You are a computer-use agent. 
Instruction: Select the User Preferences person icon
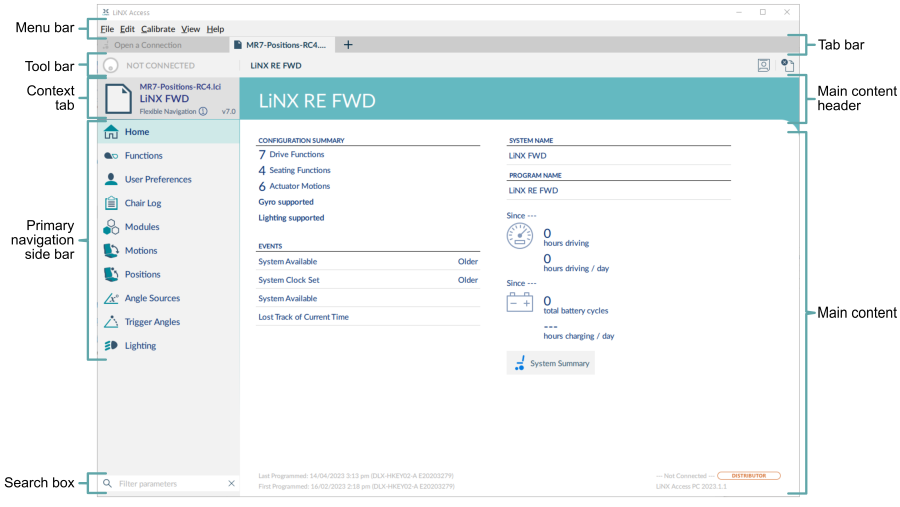point(111,179)
